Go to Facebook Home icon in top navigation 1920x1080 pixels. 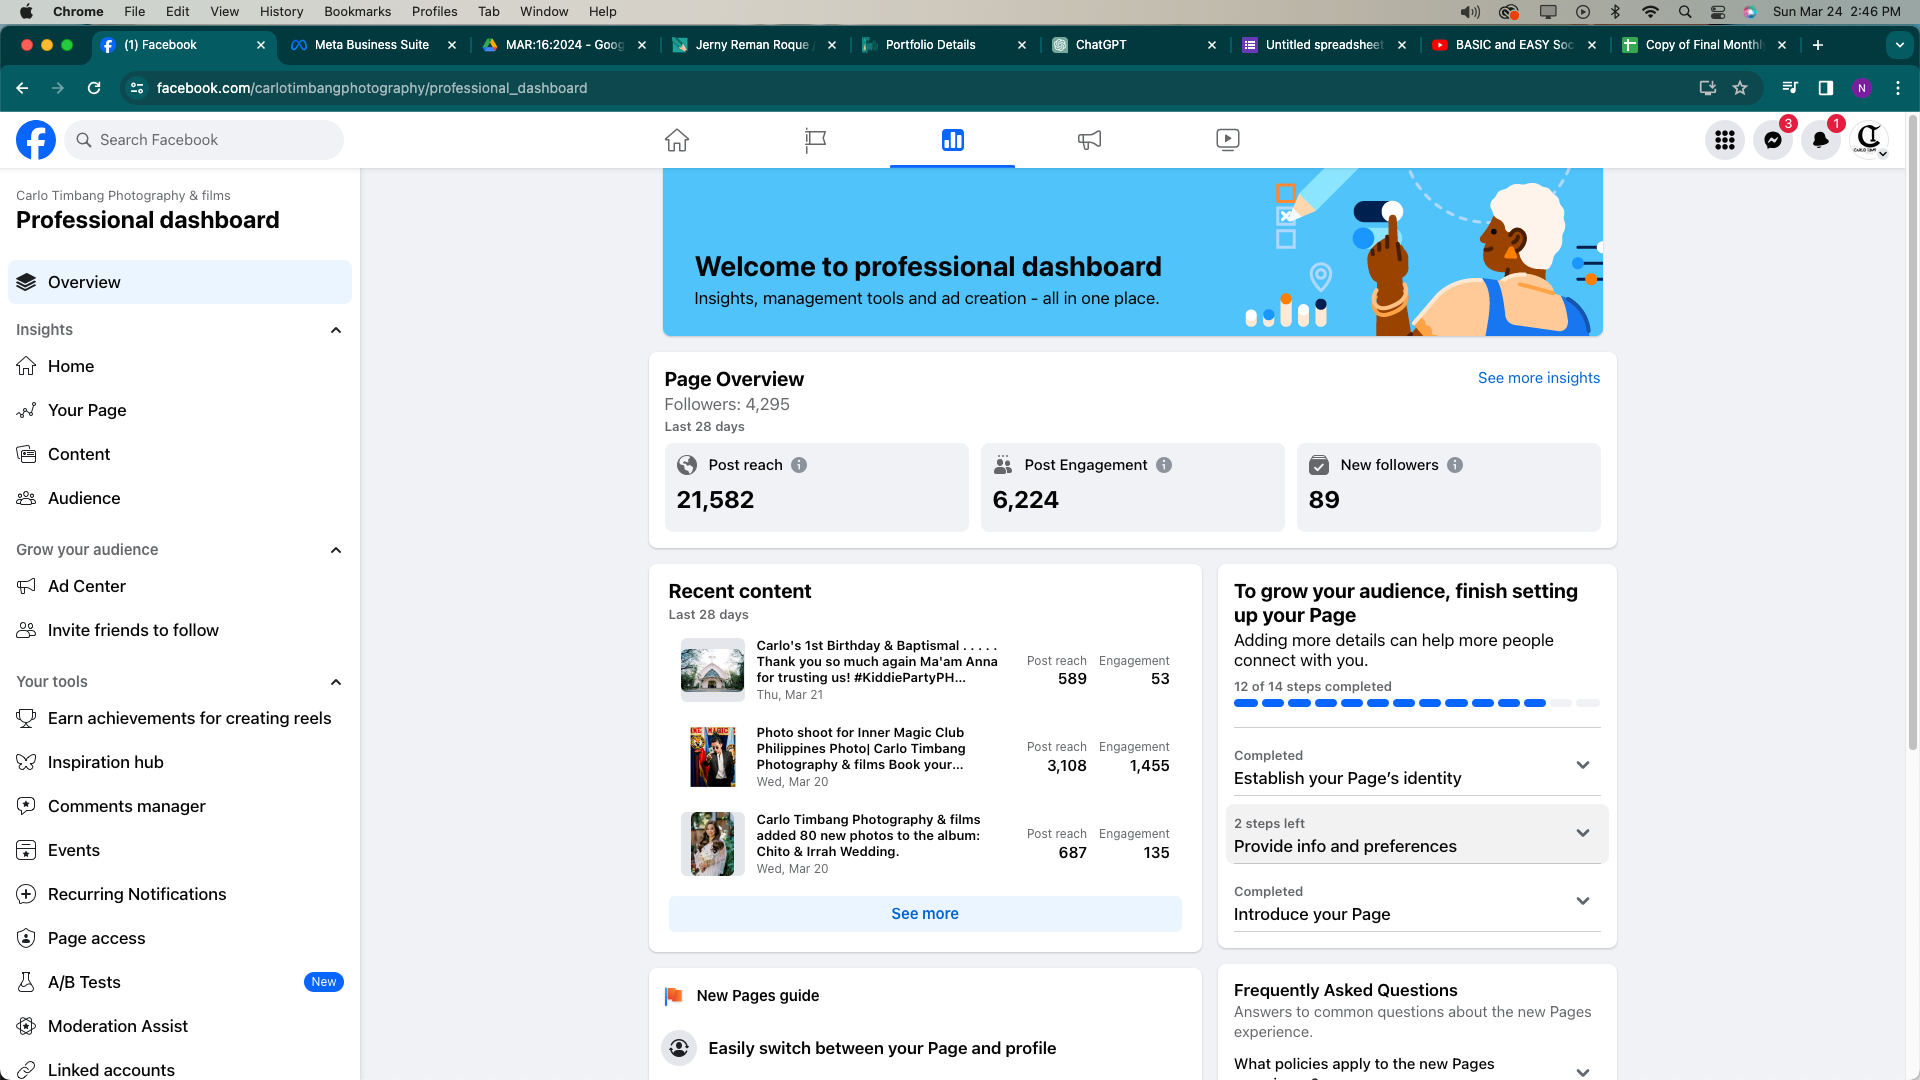point(677,140)
